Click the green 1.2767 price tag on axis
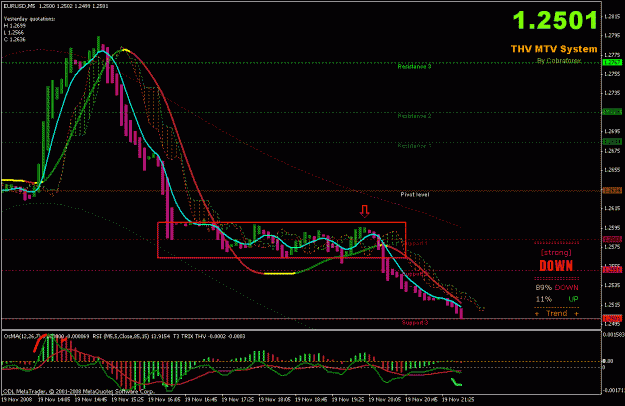This screenshot has height=406, width=625. (612, 63)
